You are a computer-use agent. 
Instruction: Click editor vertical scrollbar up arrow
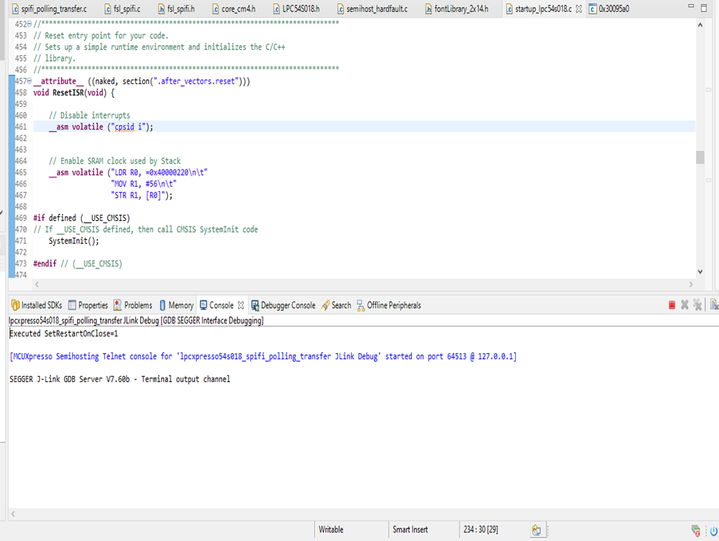(x=700, y=25)
